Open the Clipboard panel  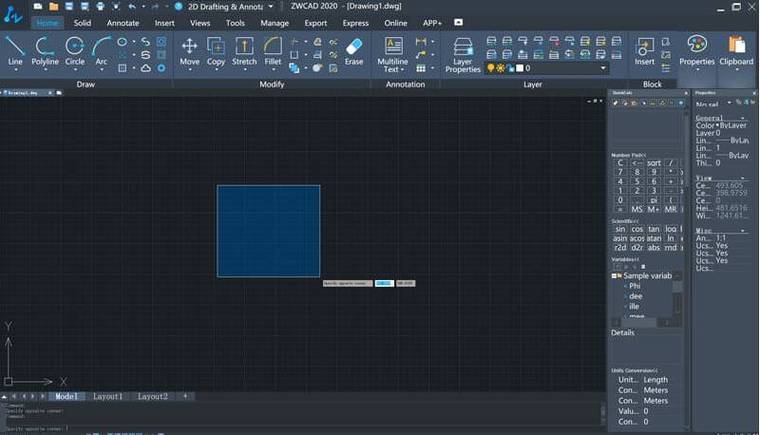point(736,50)
